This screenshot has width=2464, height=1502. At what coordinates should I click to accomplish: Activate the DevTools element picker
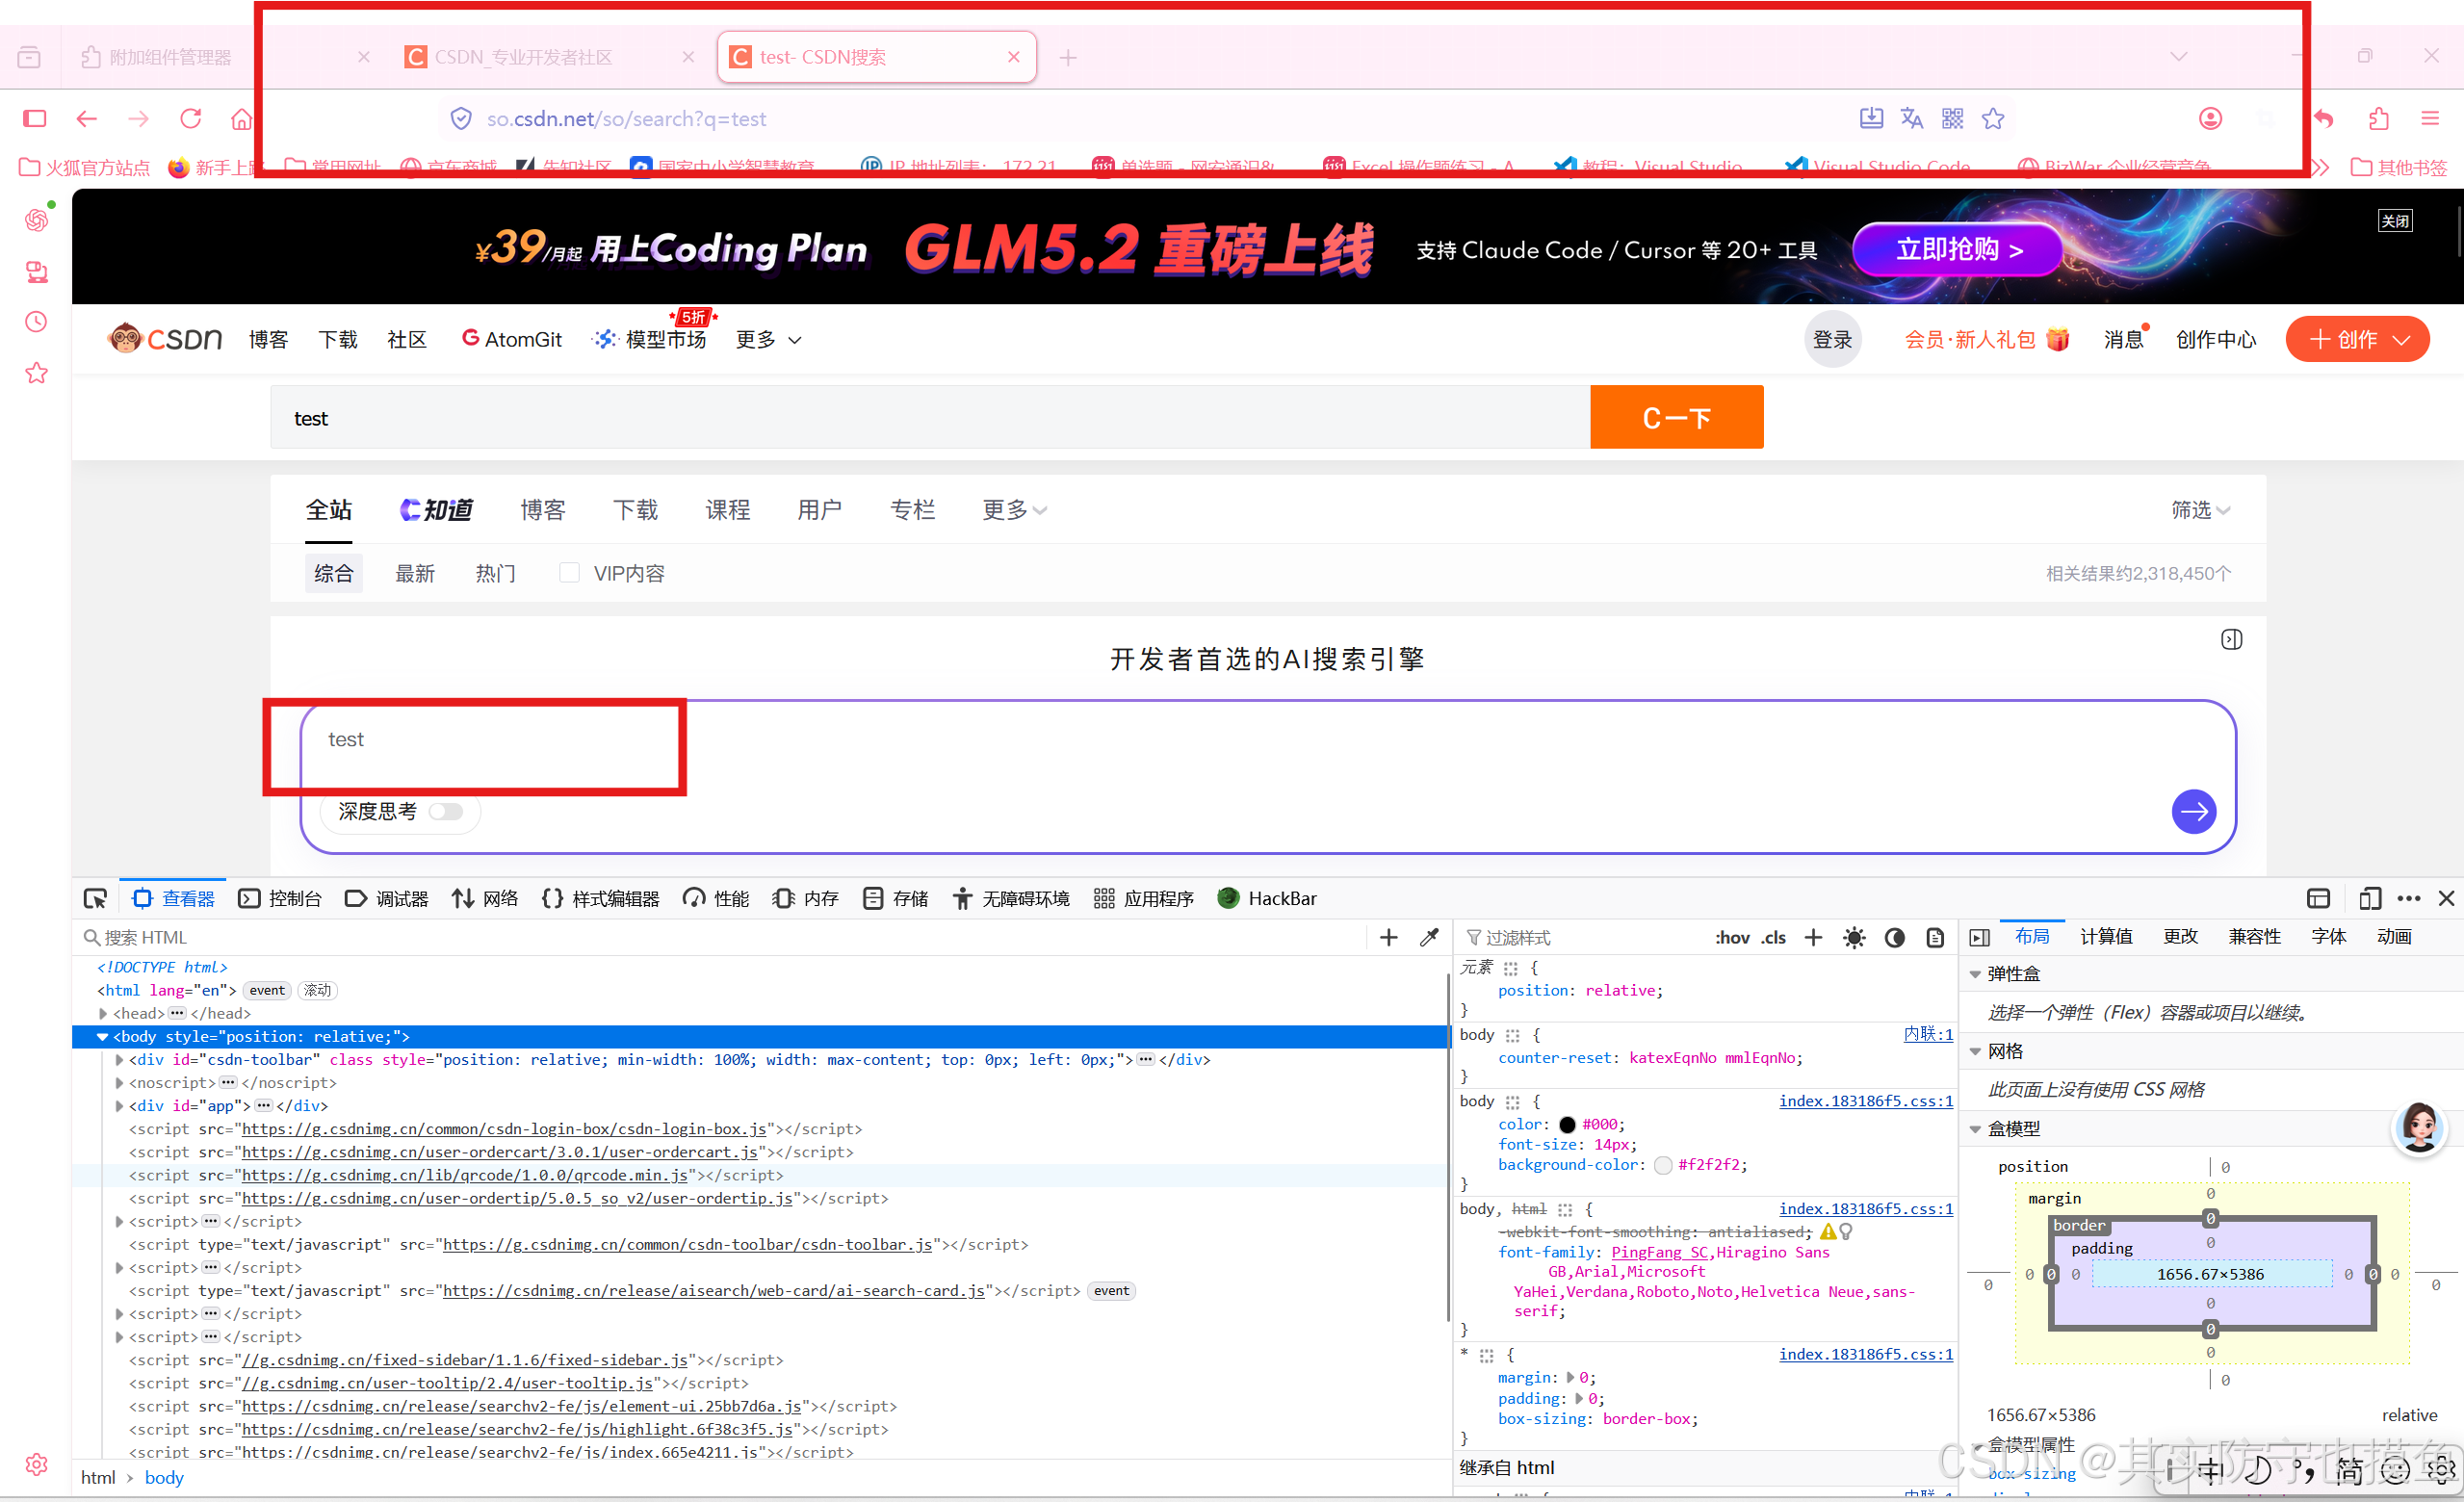point(95,898)
